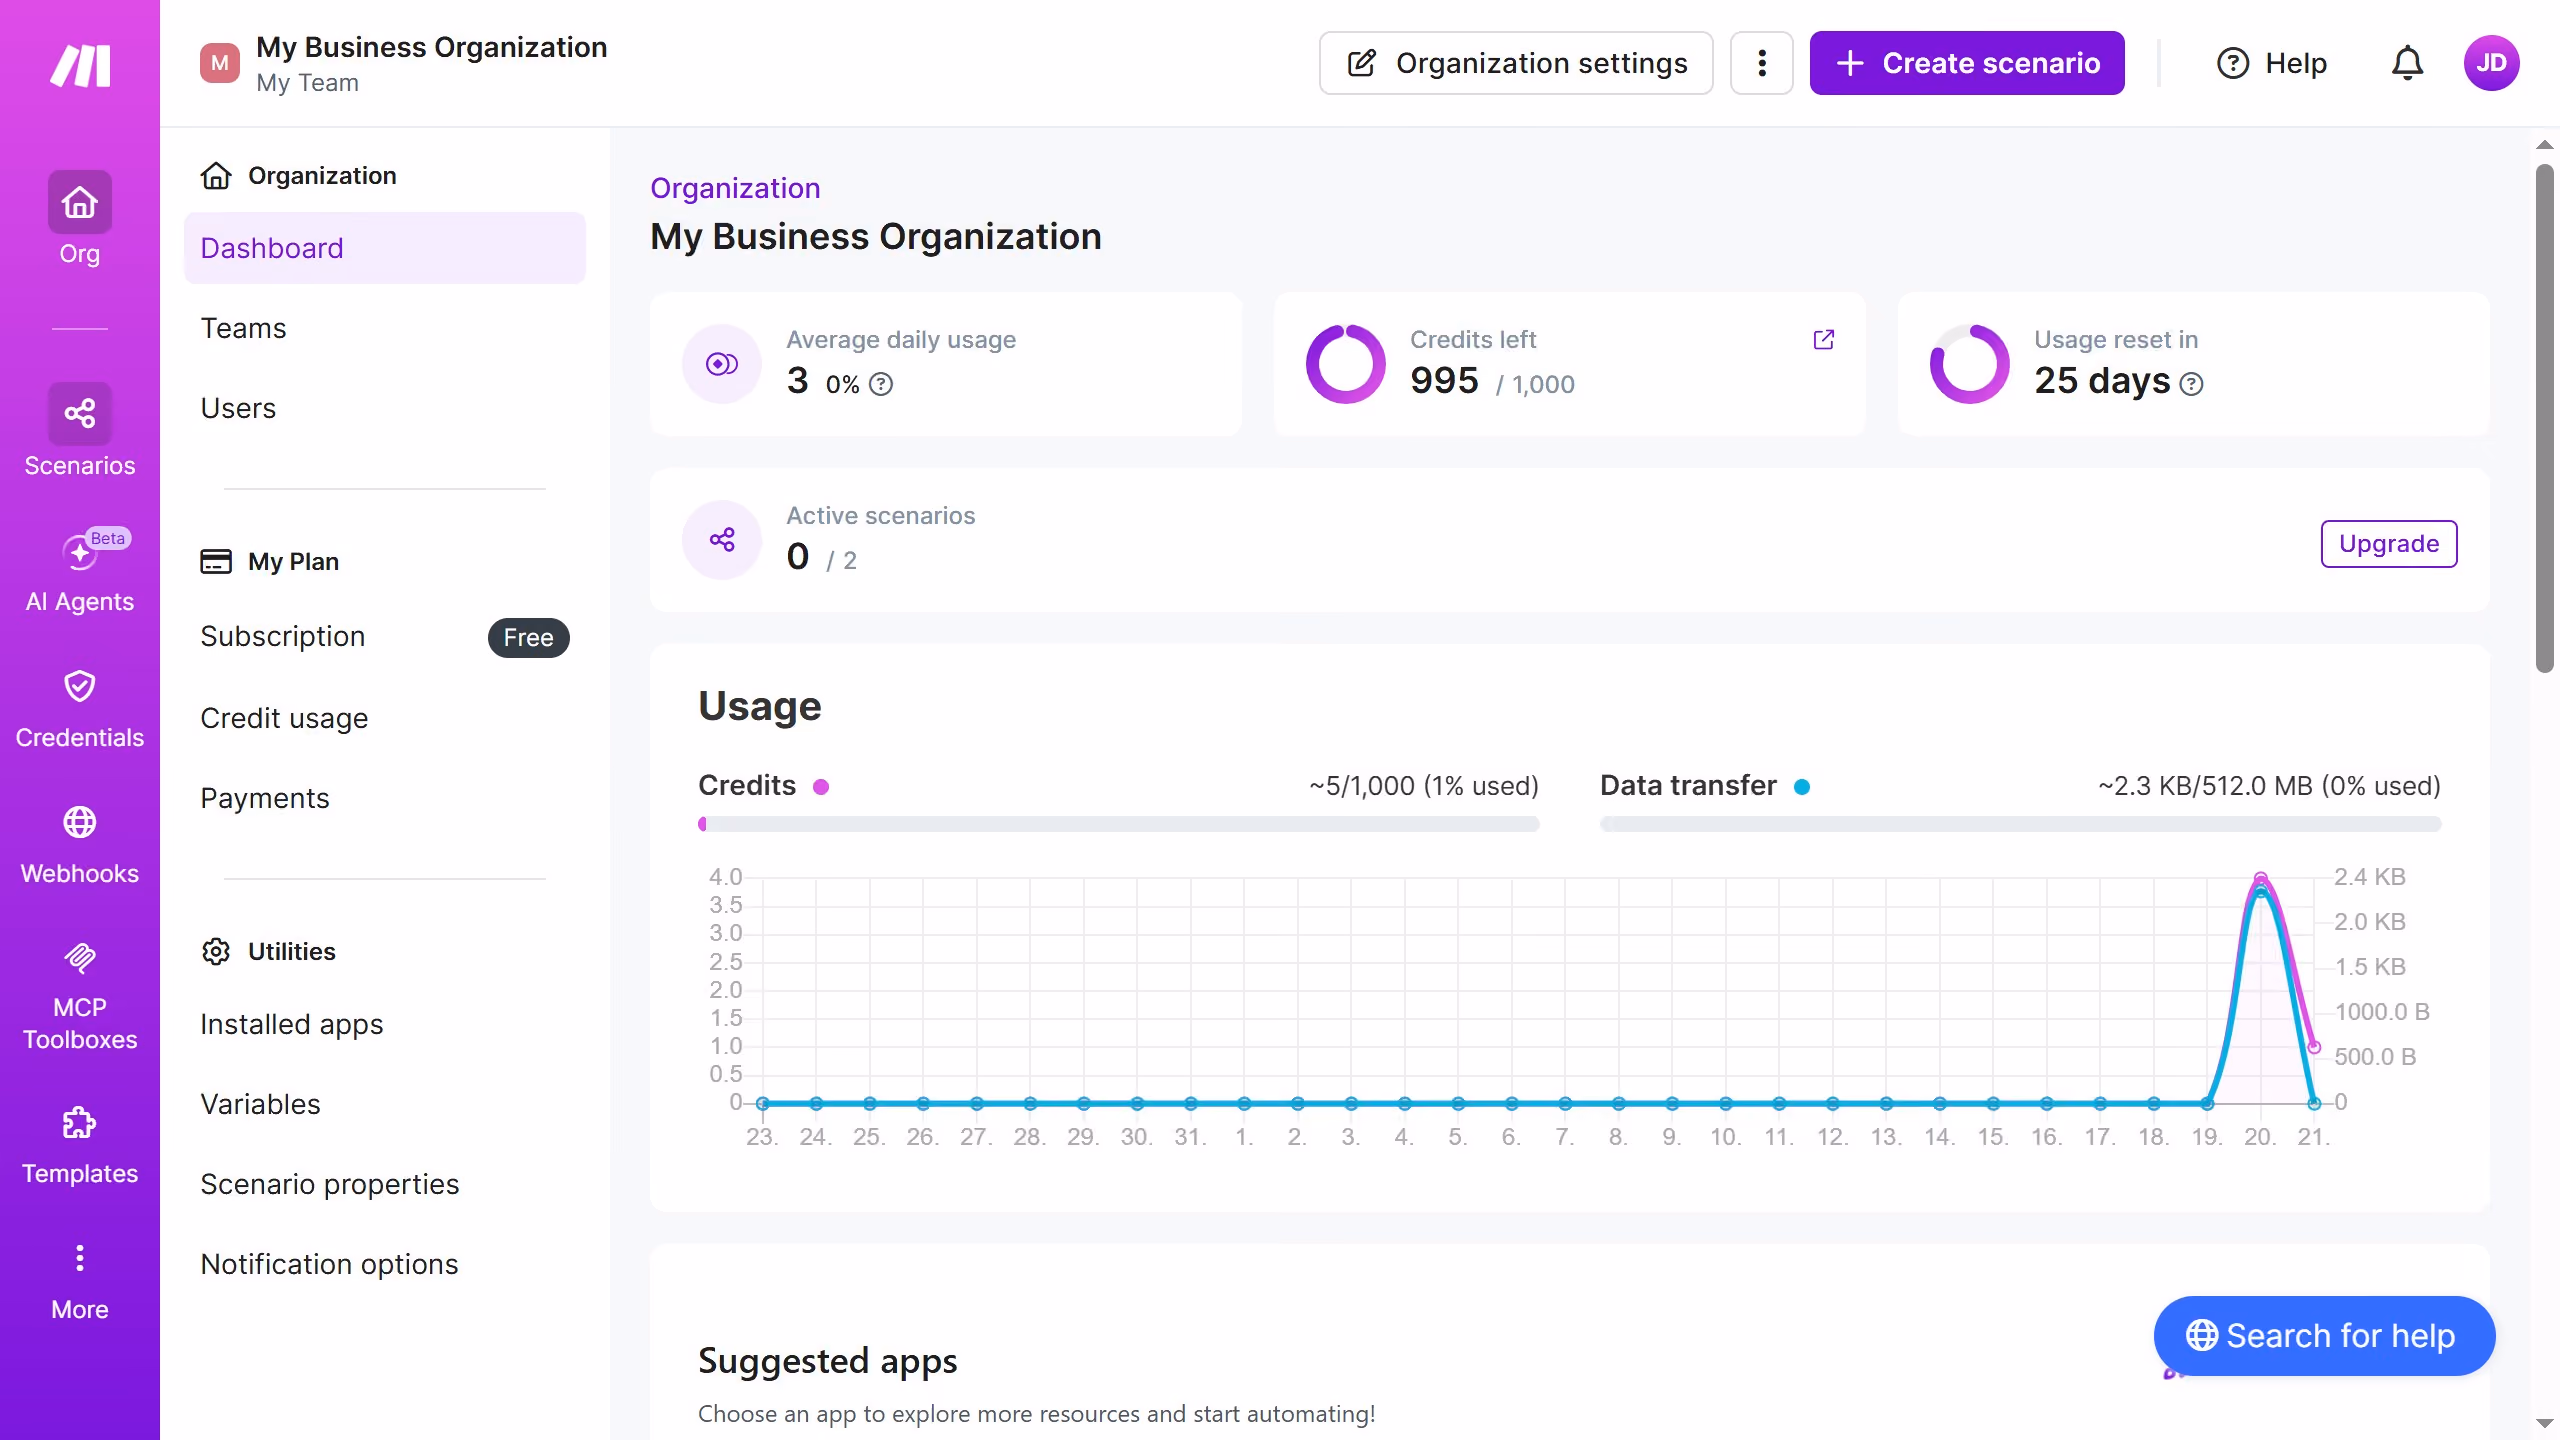This screenshot has height=1440, width=2560.
Task: Open Payments page
Action: [385, 798]
